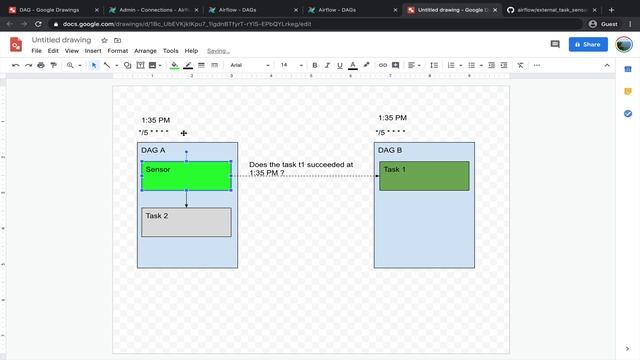Open the Edit menu
The height and width of the screenshot is (360, 640).
(x=53, y=51)
